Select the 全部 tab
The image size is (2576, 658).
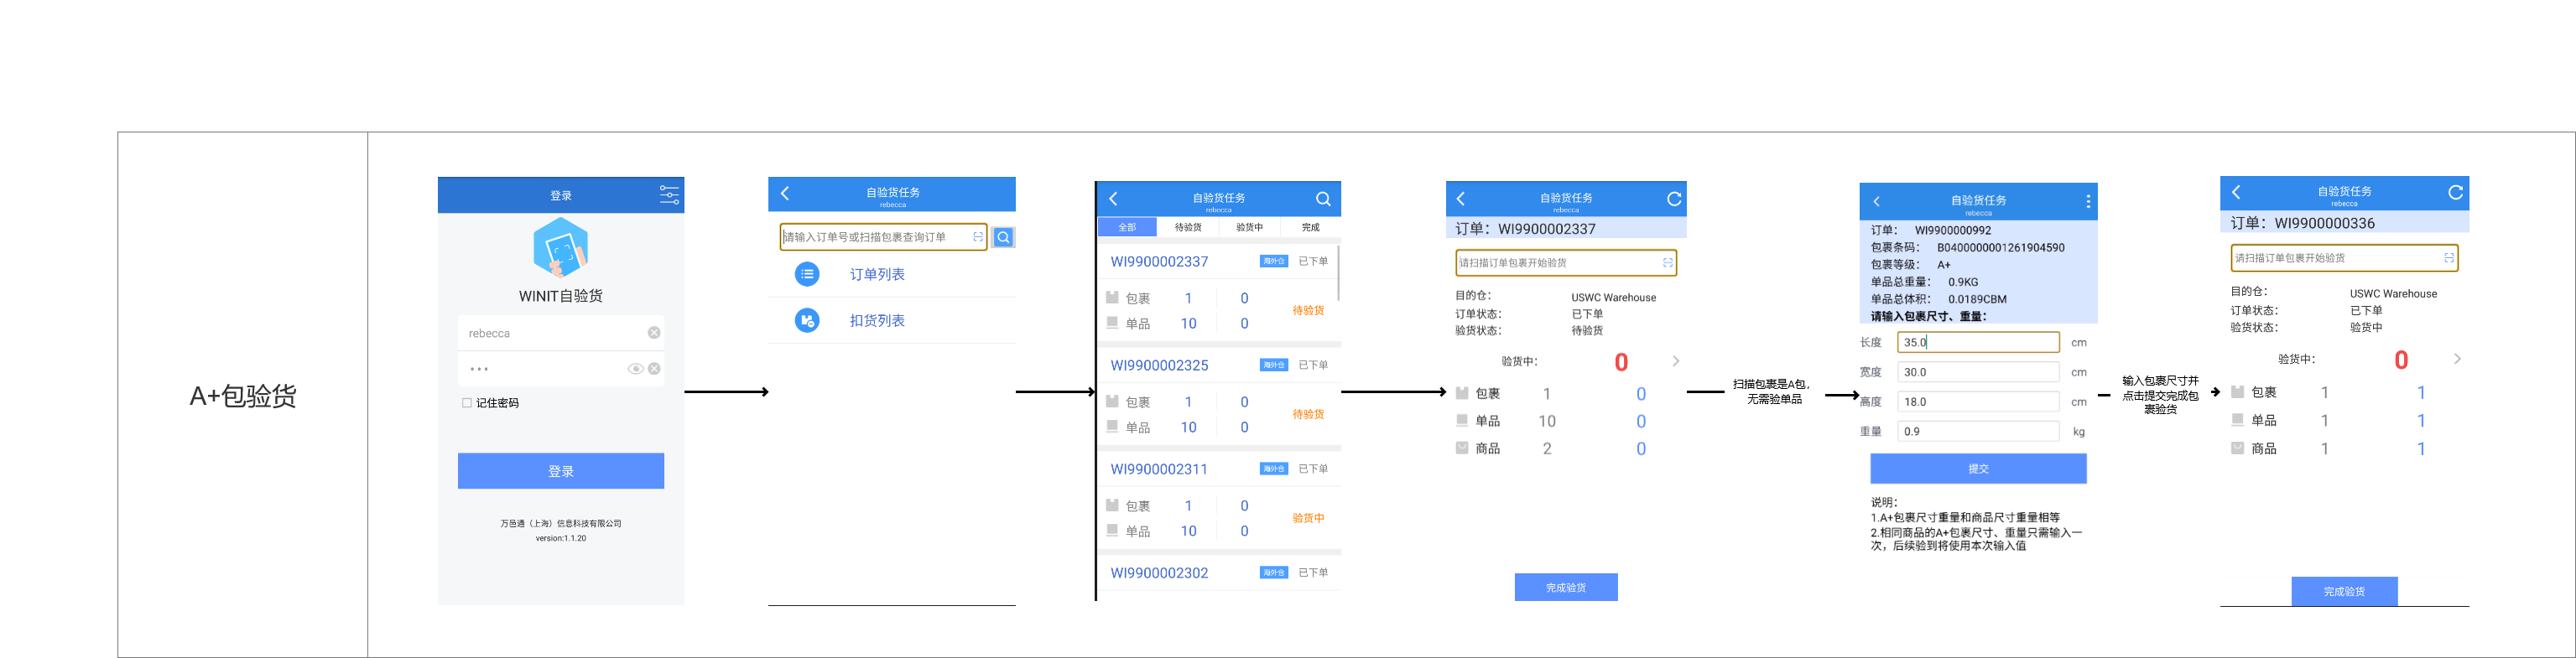point(1127,227)
